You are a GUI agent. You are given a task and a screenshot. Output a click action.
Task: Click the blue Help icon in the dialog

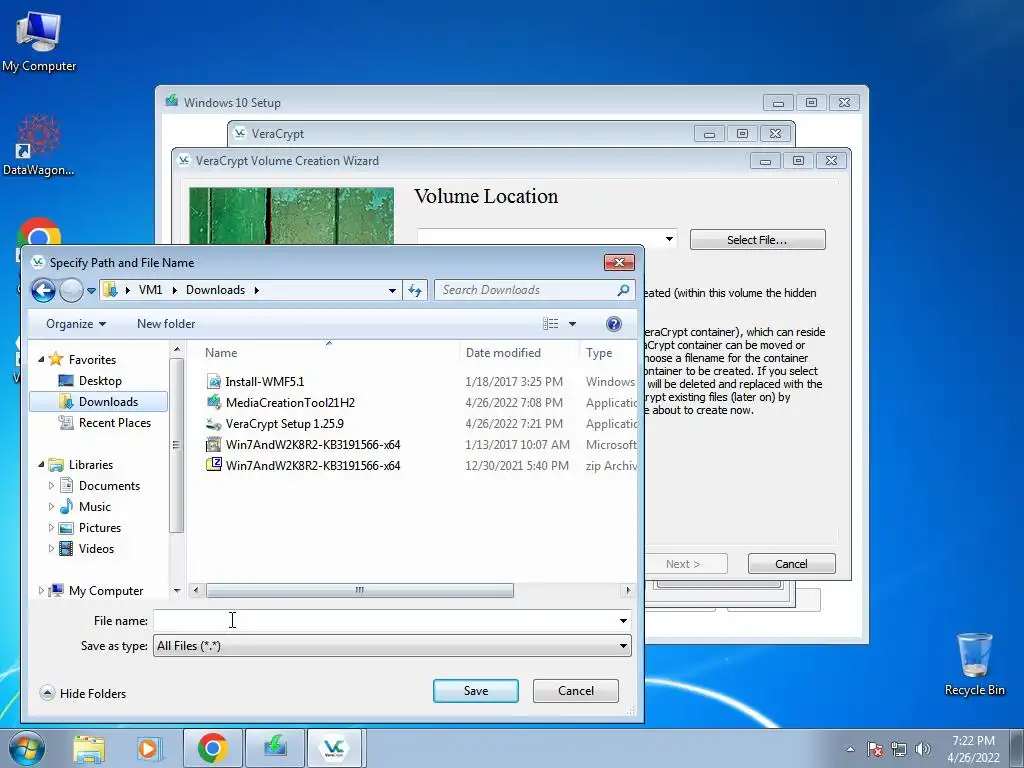coord(613,324)
